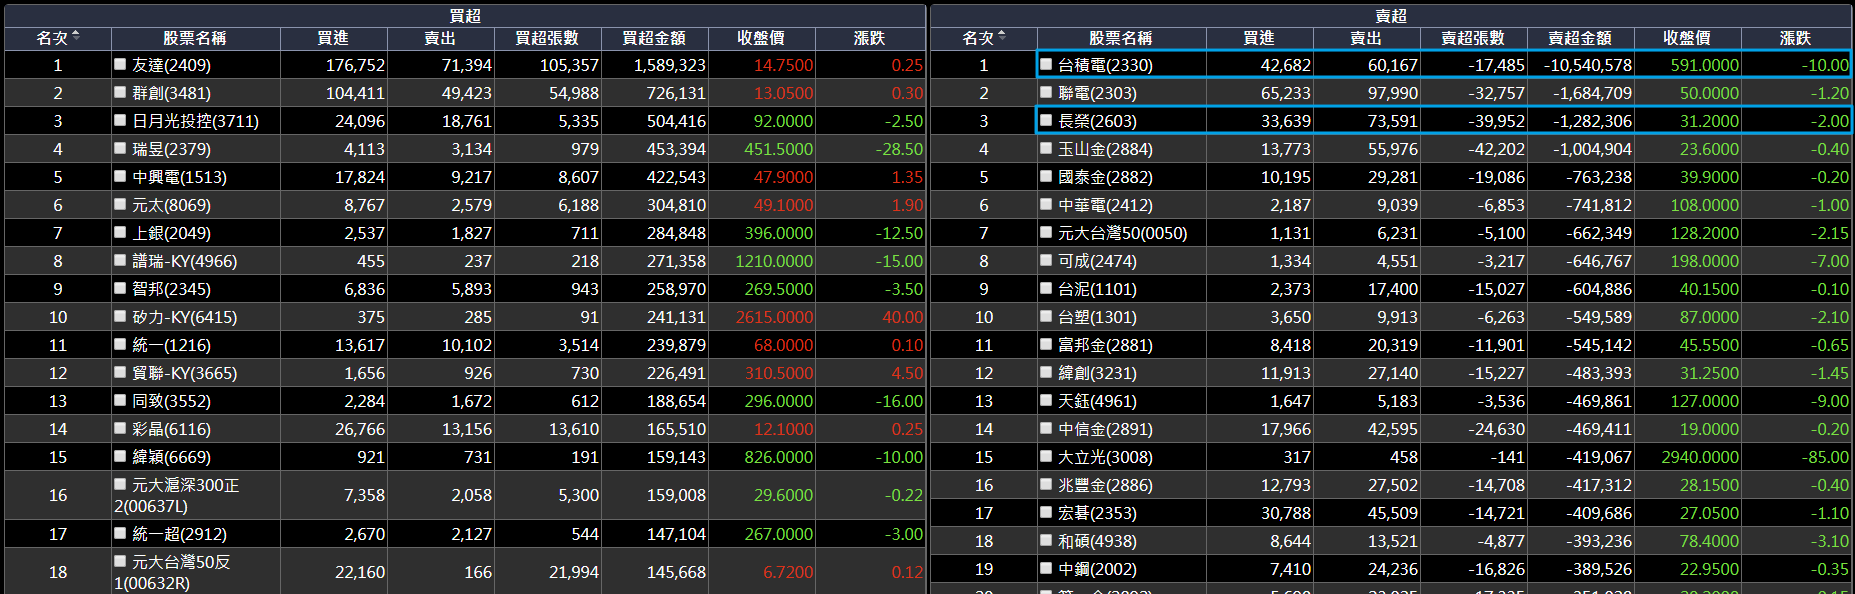Click stock 貿聯-KY(3665)
Screen dimensions: 1855x594
tap(184, 373)
